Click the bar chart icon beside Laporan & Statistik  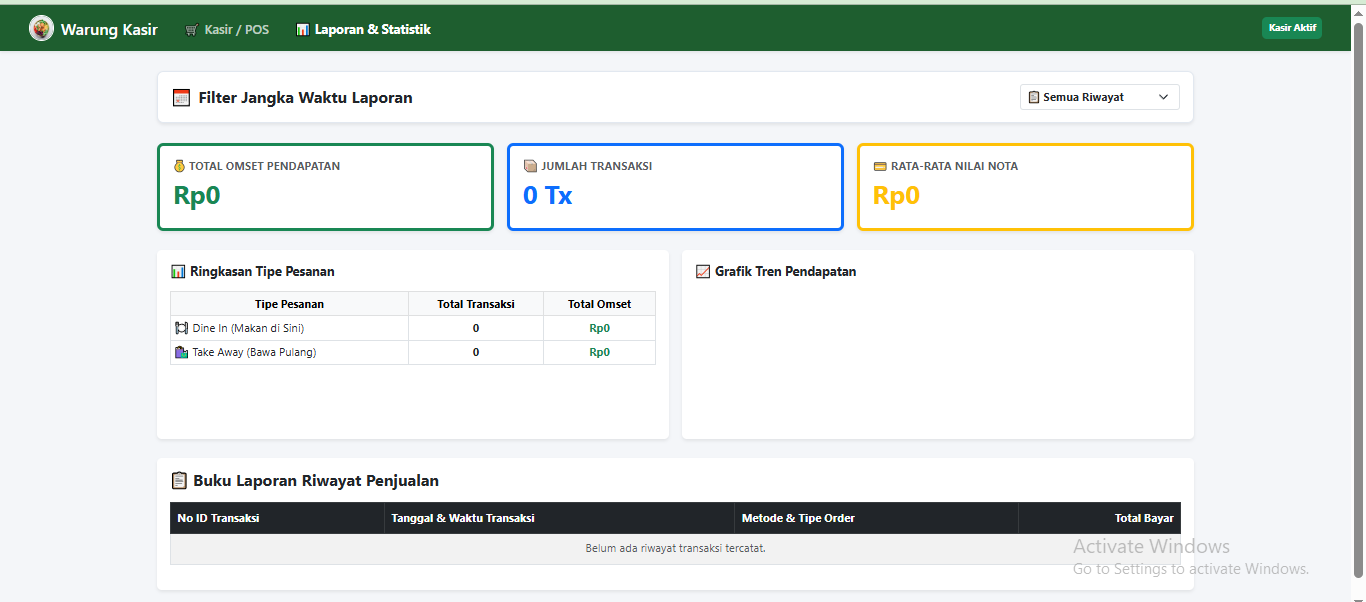[302, 30]
